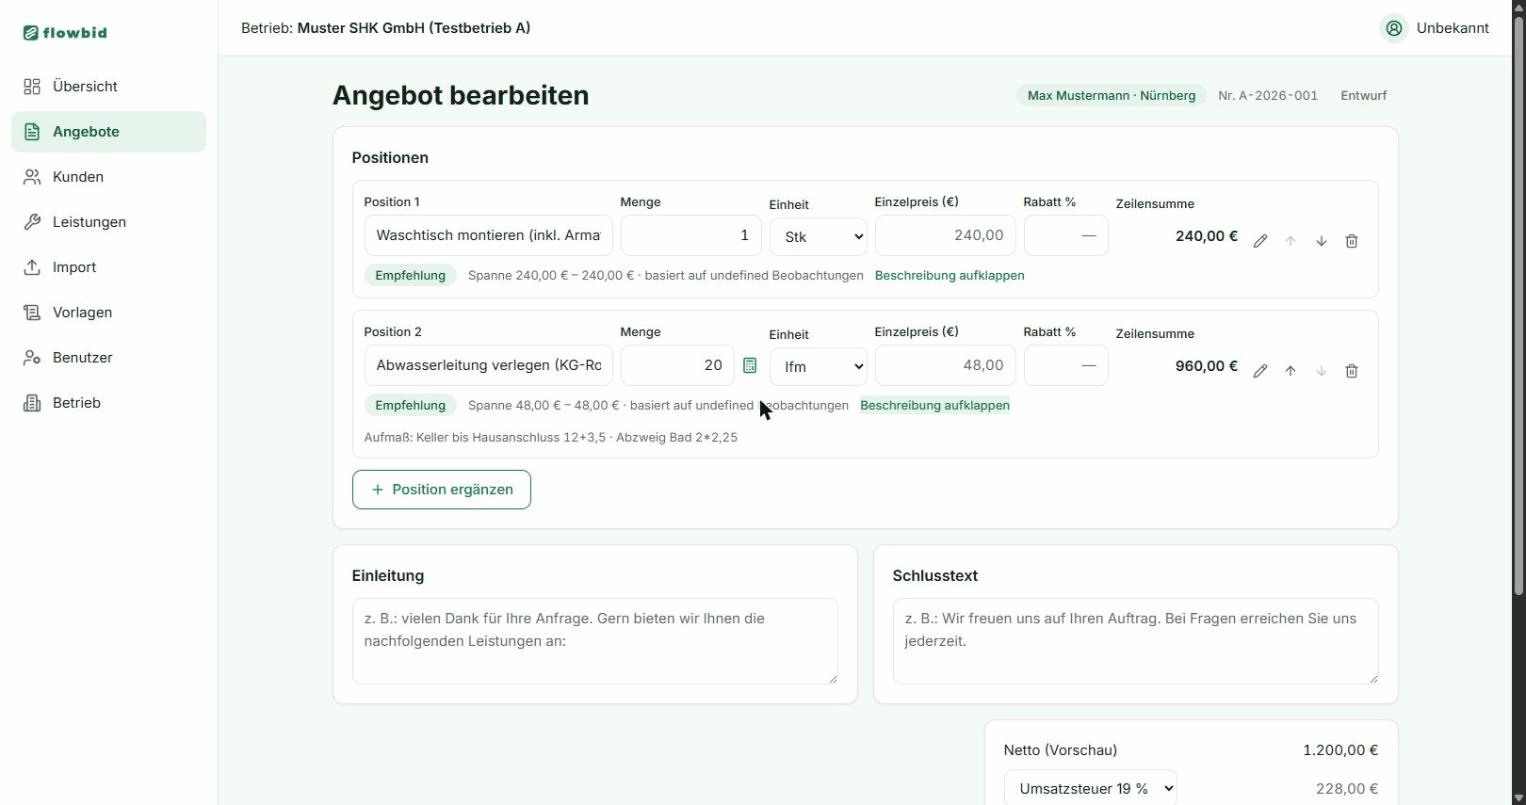Click the Waschtisch montieren description field
Viewport: 1526px width, 805px height.
pos(488,235)
